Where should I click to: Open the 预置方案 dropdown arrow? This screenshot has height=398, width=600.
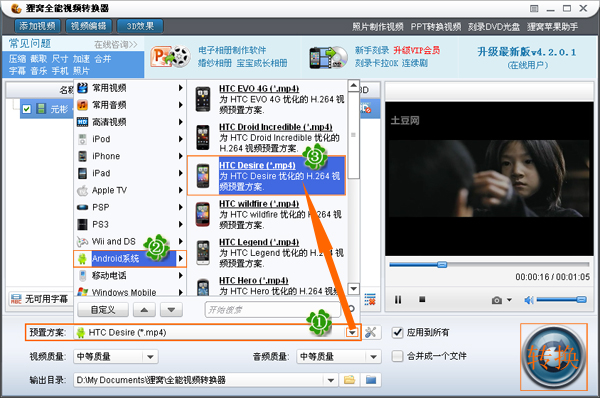click(352, 333)
